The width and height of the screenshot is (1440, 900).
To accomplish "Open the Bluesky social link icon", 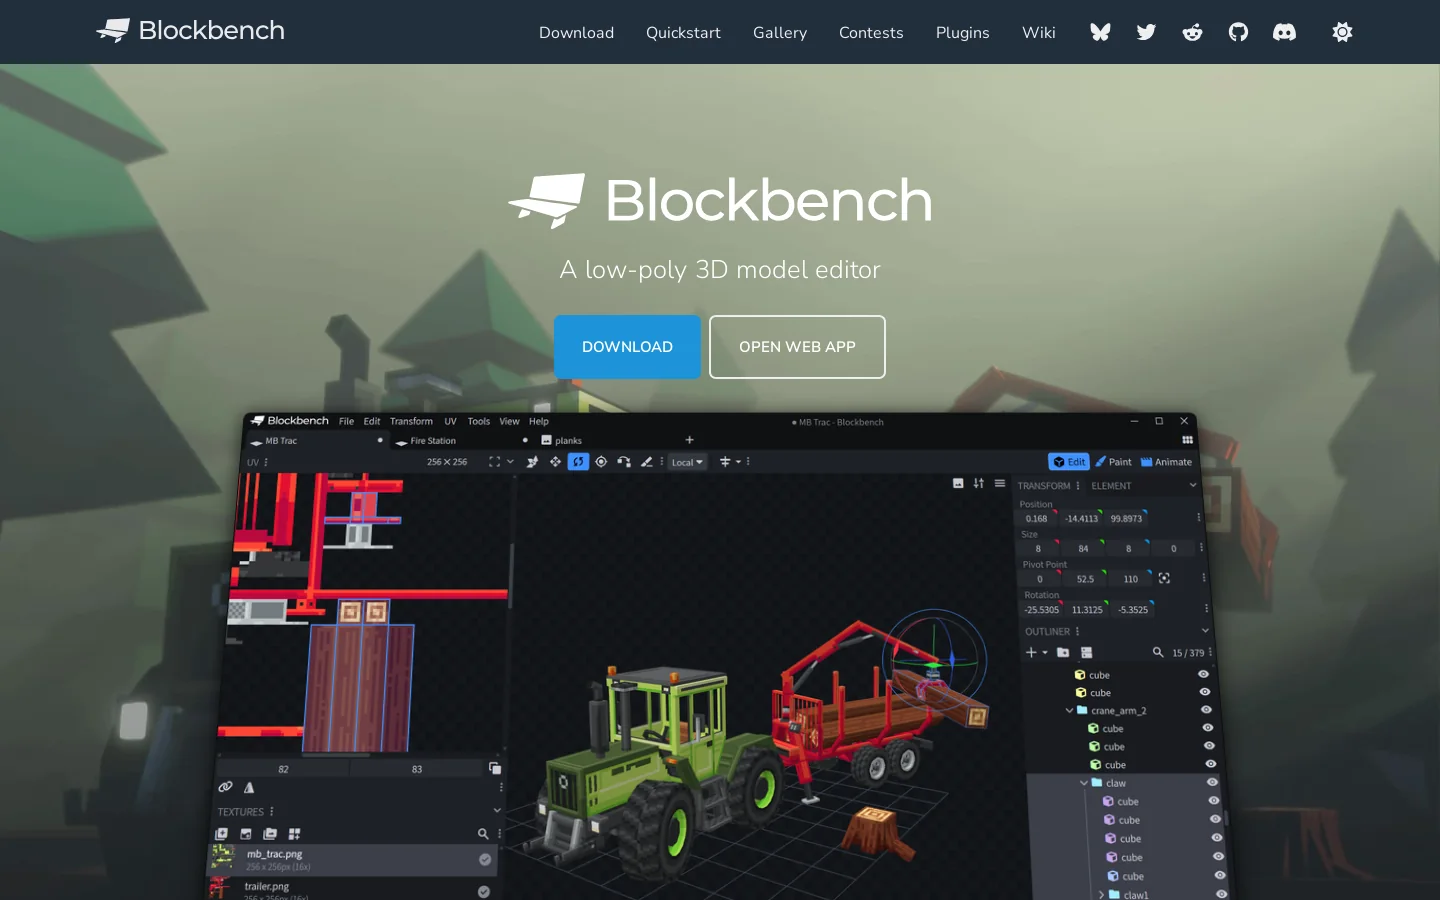I will [x=1100, y=32].
